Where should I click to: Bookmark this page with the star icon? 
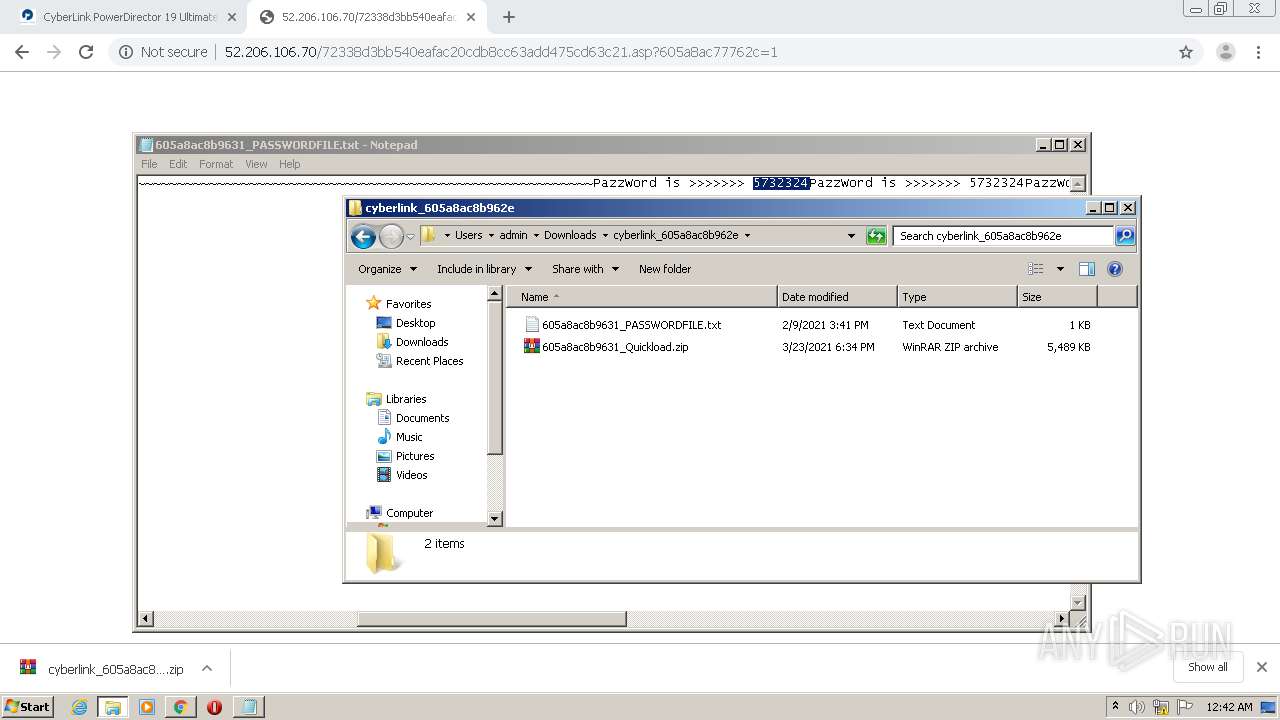1186,52
